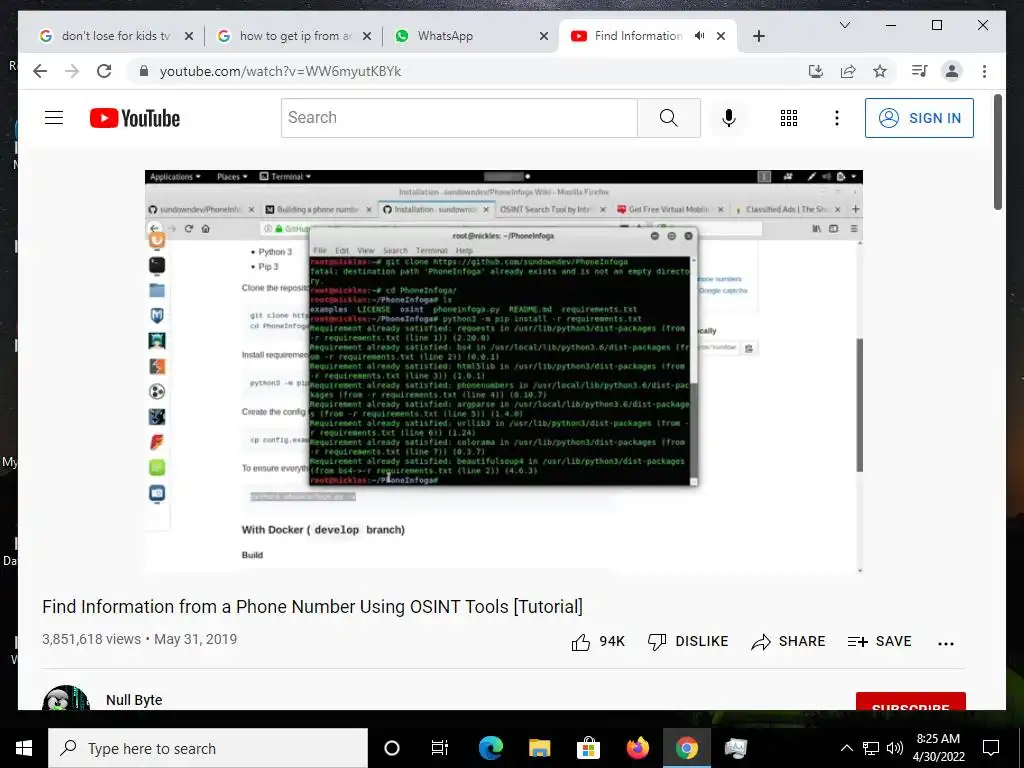Viewport: 1024px width, 768px height.
Task: Reload the page with refresh icon
Action: click(104, 71)
